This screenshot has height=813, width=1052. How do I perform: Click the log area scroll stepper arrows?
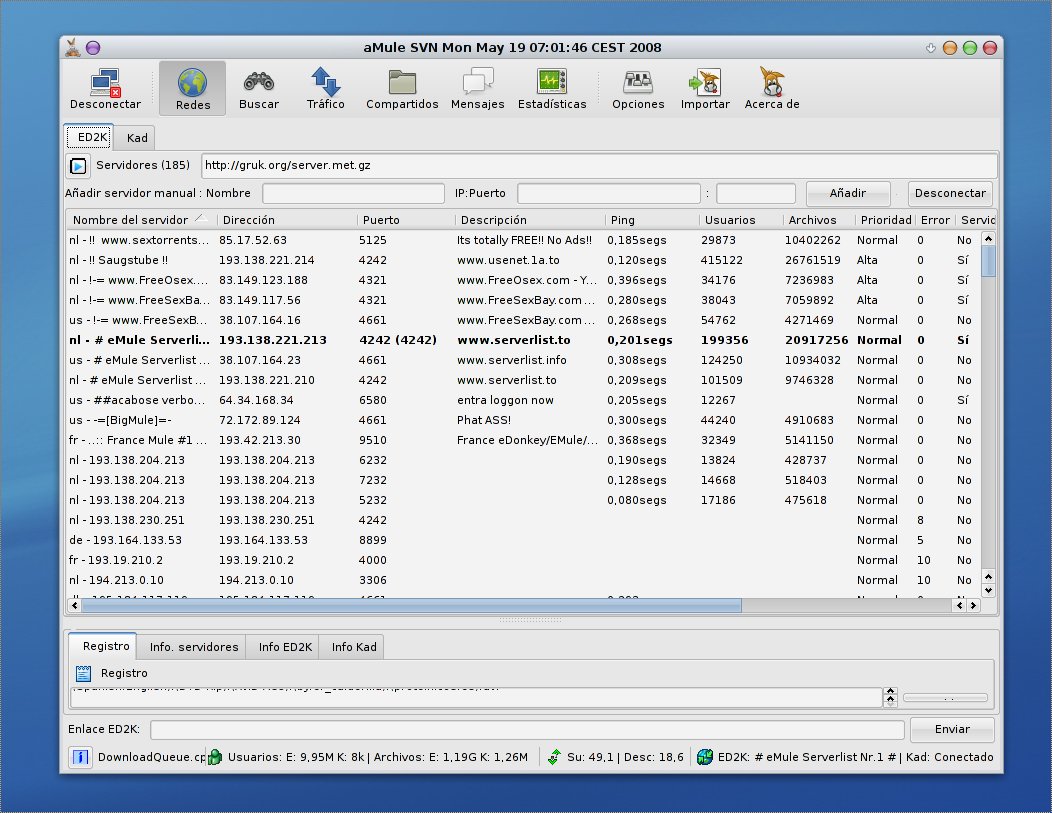[x=890, y=697]
